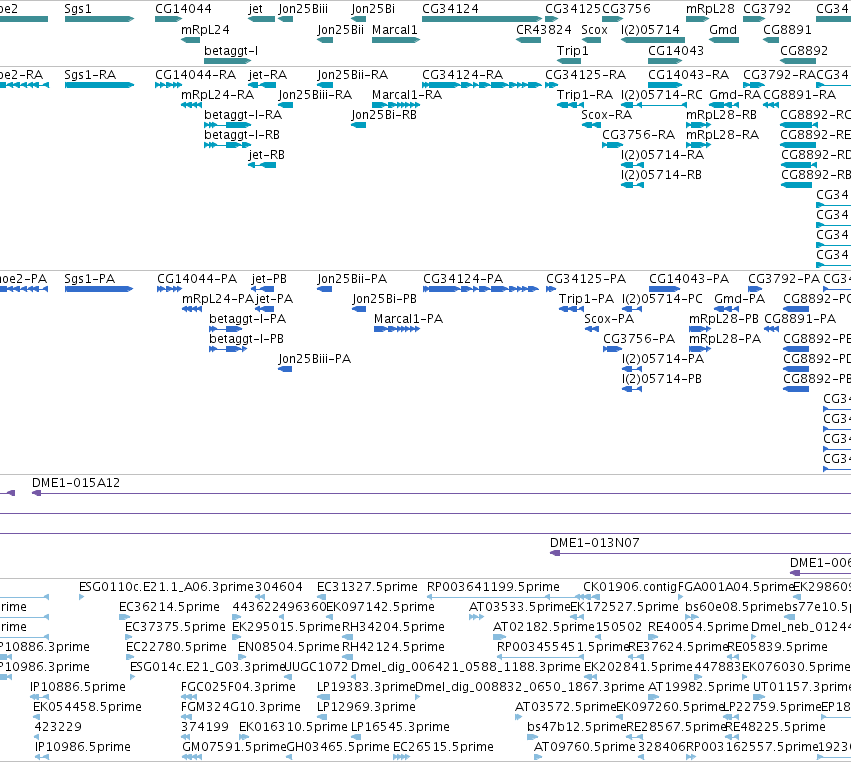Select the CG3756-RA transcript label
Image resolution: width=851 pixels, height=762 pixels.
[639, 135]
